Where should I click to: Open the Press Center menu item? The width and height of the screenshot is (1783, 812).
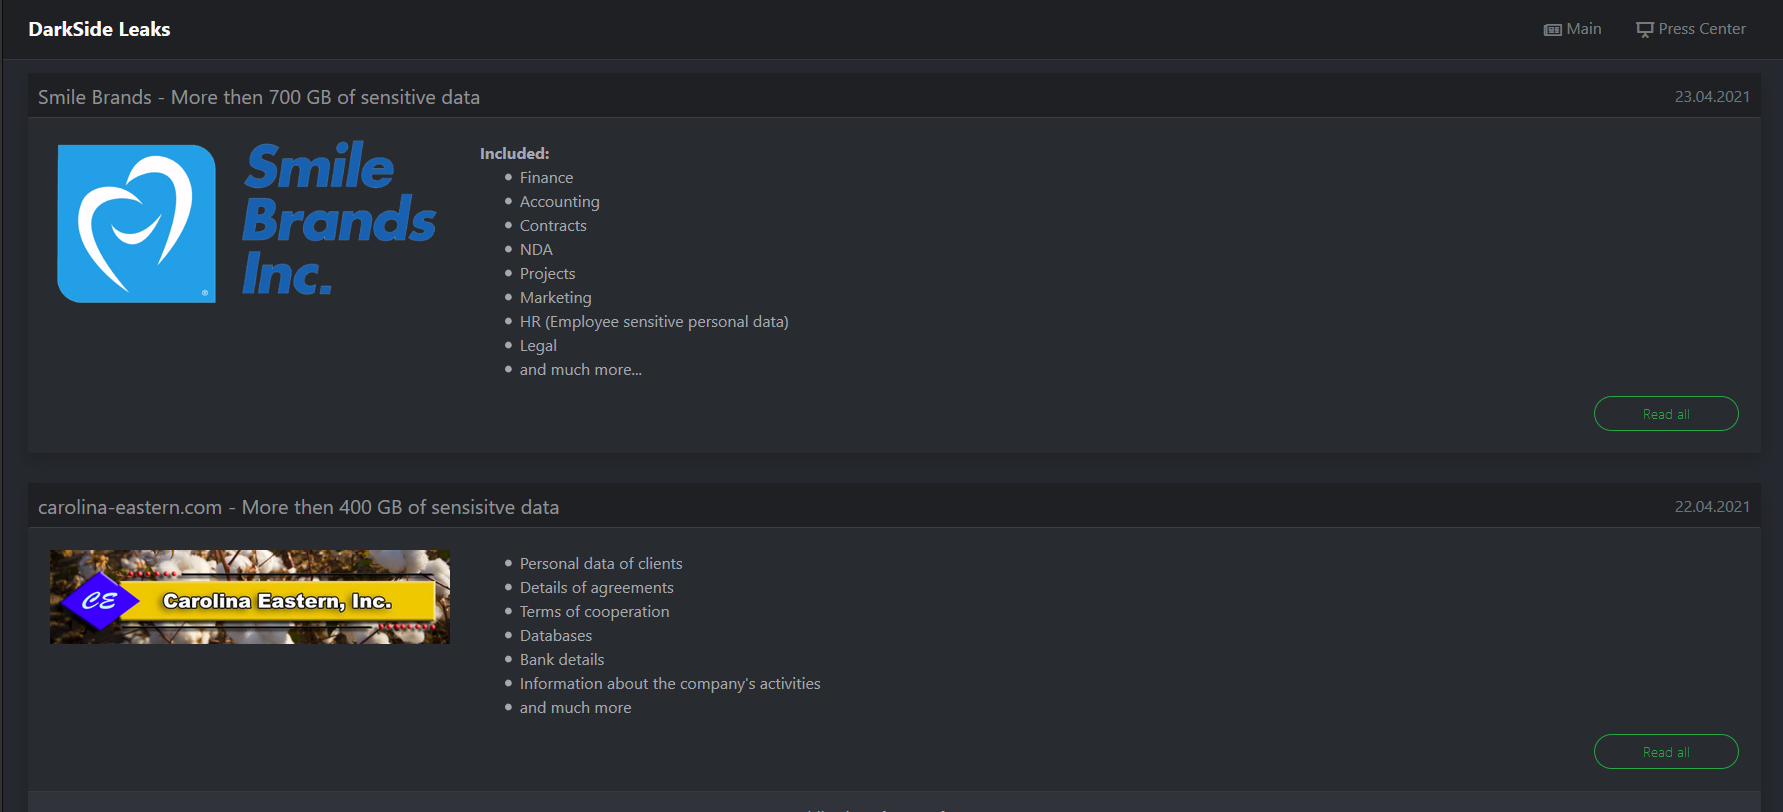1691,29
